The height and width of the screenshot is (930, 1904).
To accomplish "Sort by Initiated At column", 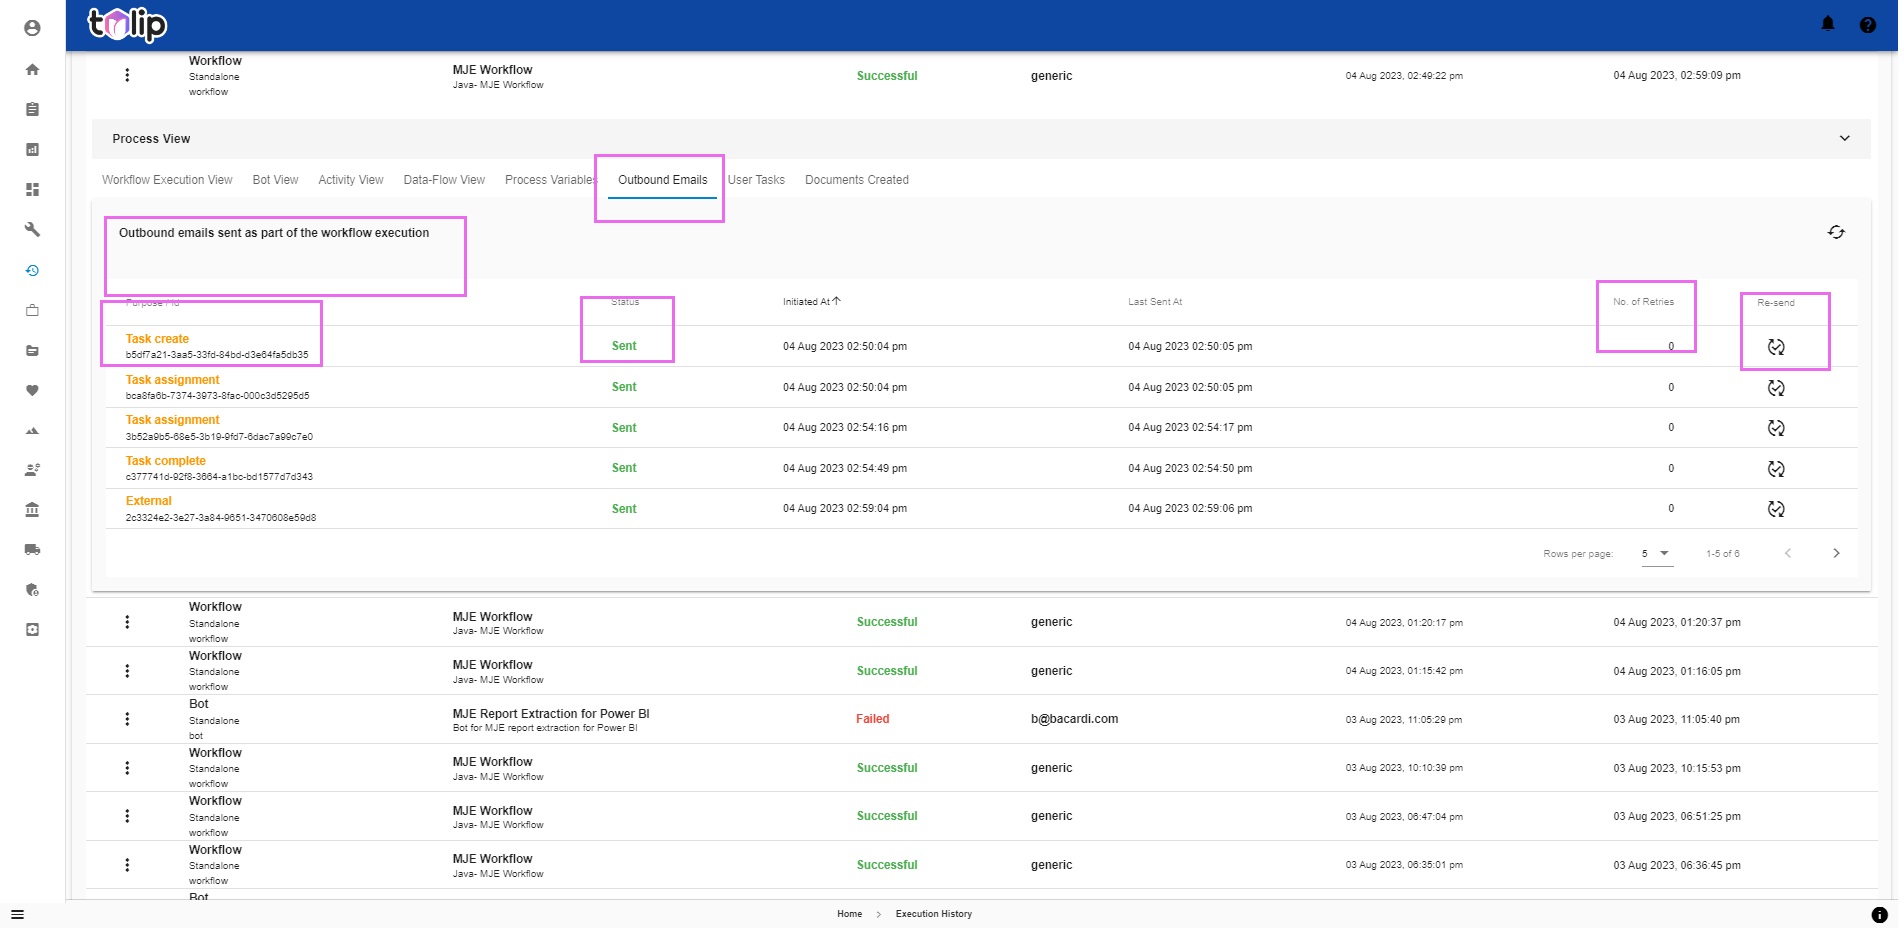I will coord(811,301).
